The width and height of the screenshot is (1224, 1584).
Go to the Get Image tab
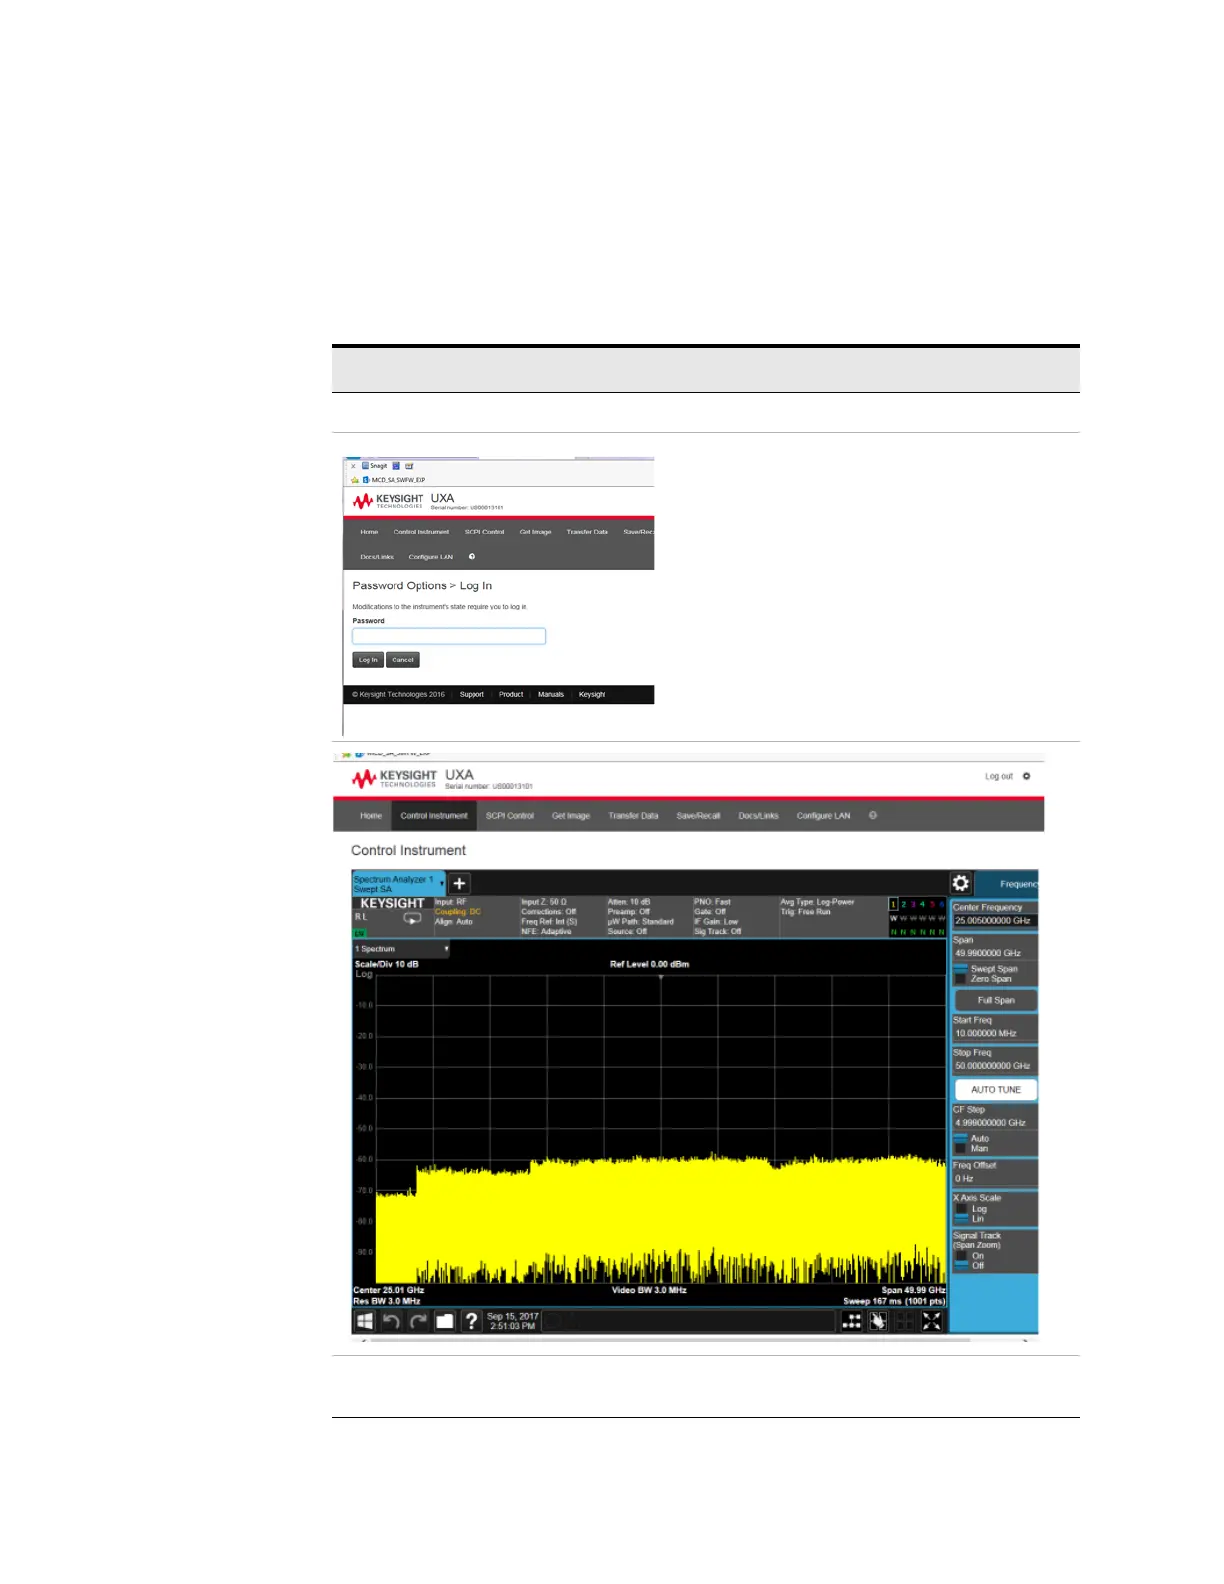571,816
